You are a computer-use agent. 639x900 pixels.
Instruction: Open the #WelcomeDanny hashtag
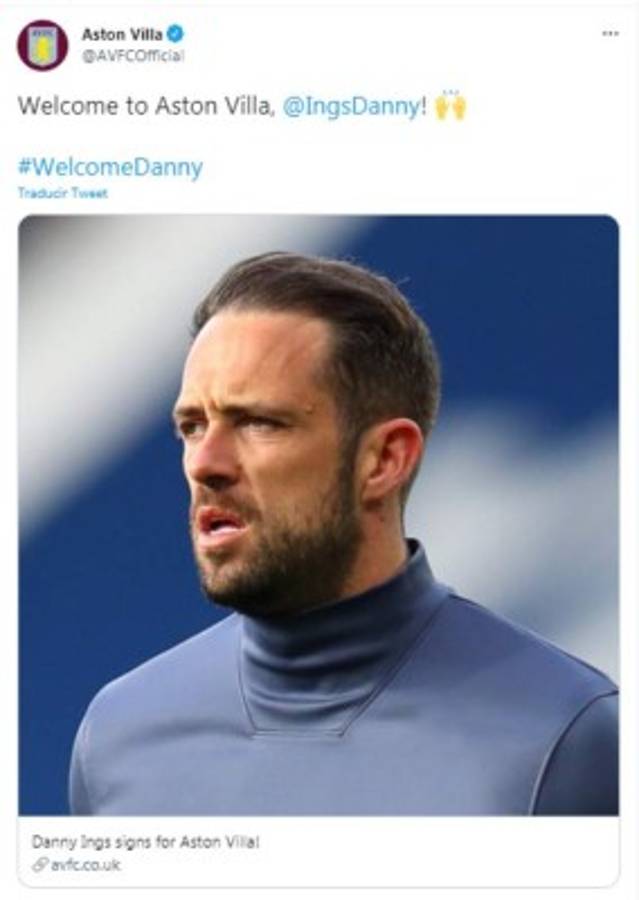pyautogui.click(x=110, y=168)
